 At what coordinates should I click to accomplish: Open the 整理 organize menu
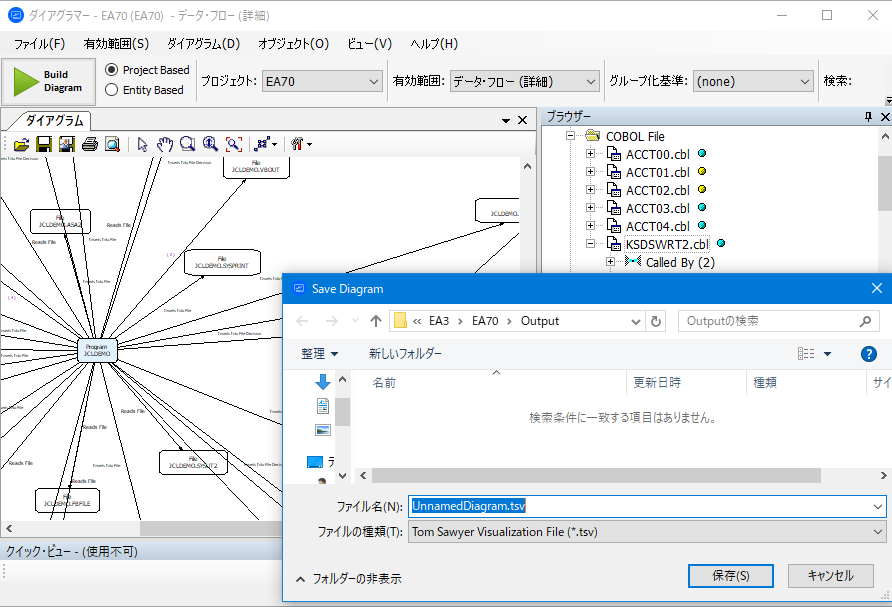[319, 354]
